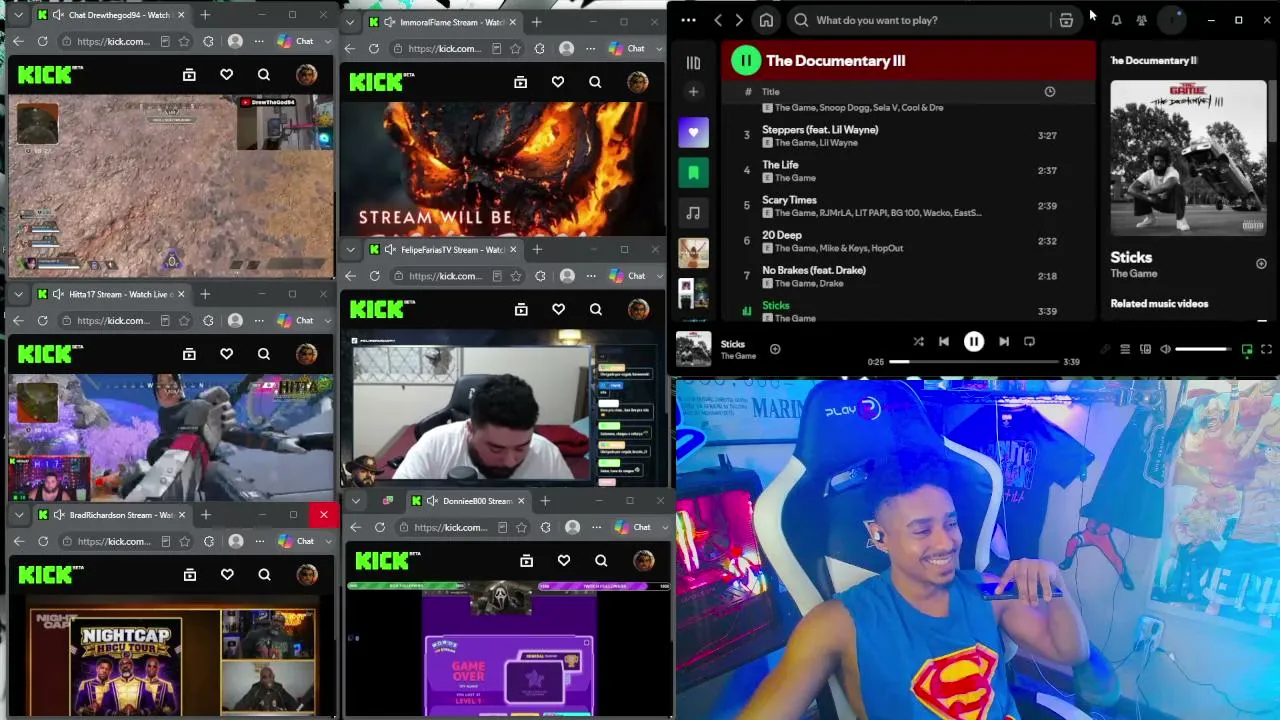Select the Hitta17 Stream browser tab
1280x720 pixels.
point(110,294)
